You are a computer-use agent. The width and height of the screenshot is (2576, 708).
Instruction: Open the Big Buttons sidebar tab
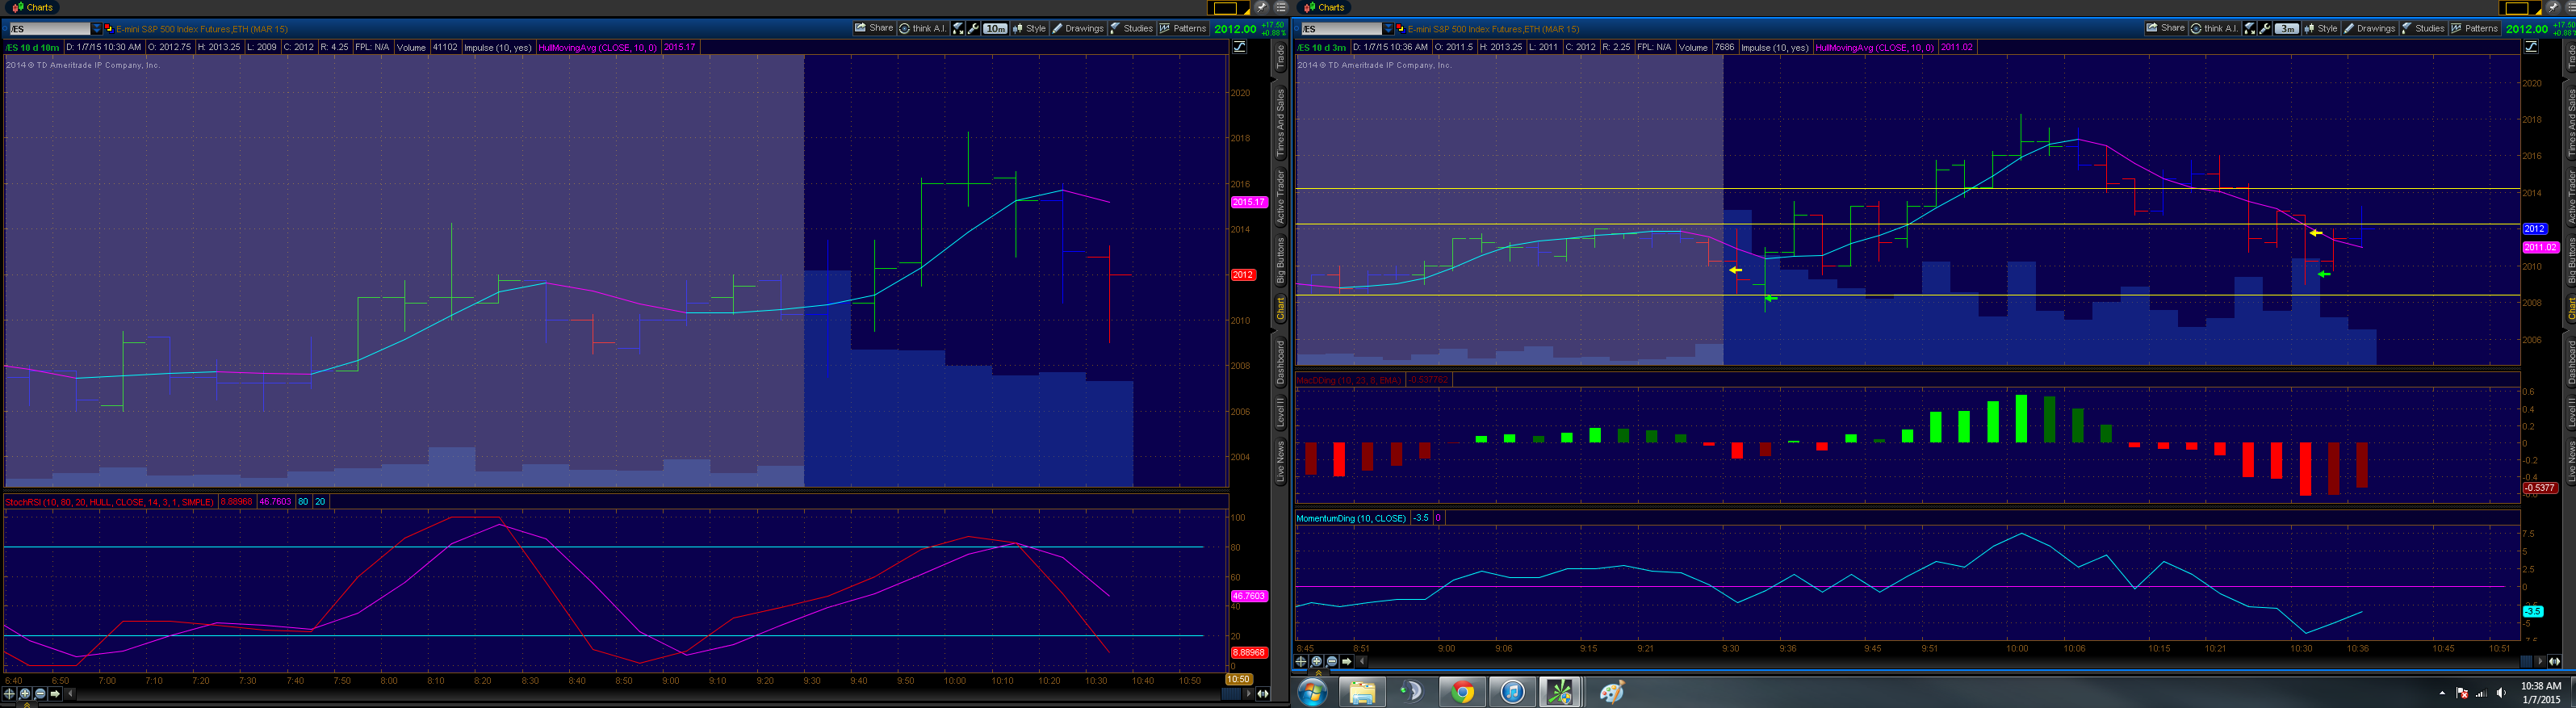point(1280,262)
